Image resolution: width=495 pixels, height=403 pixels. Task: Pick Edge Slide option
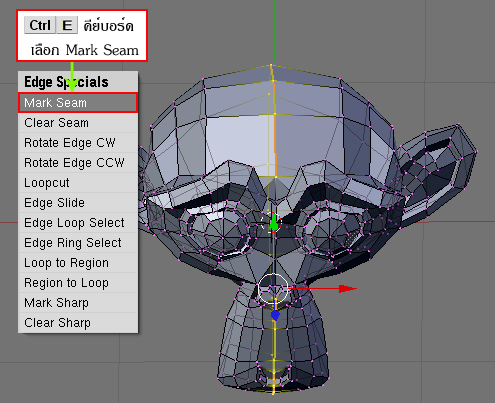[78, 203]
